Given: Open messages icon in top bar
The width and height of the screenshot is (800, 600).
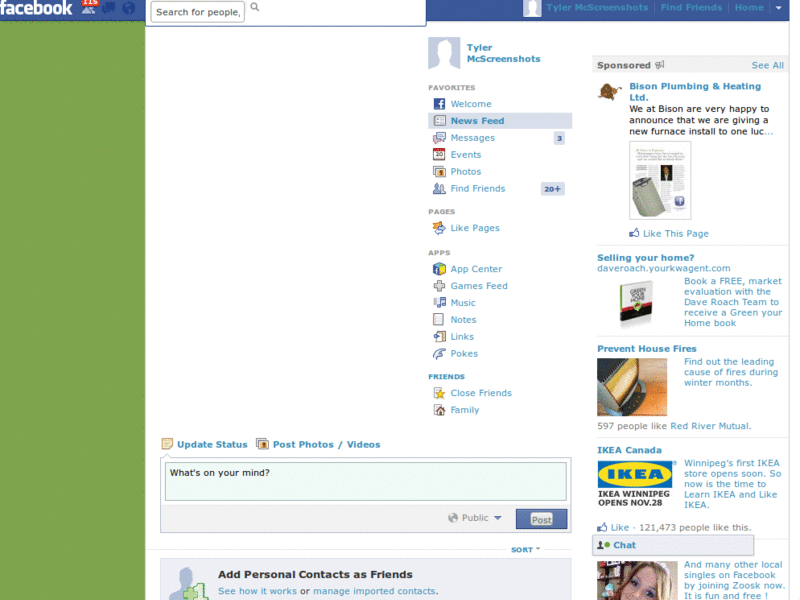Looking at the screenshot, I should [x=109, y=8].
